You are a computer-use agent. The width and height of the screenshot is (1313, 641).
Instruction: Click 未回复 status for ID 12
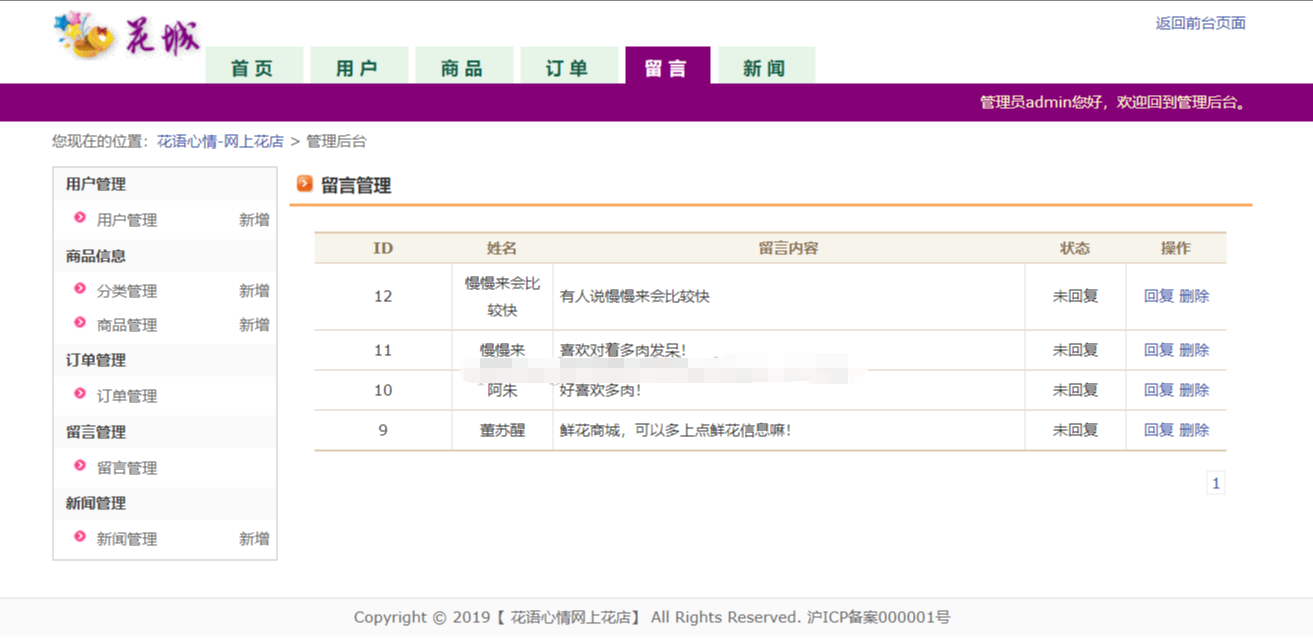click(1075, 296)
